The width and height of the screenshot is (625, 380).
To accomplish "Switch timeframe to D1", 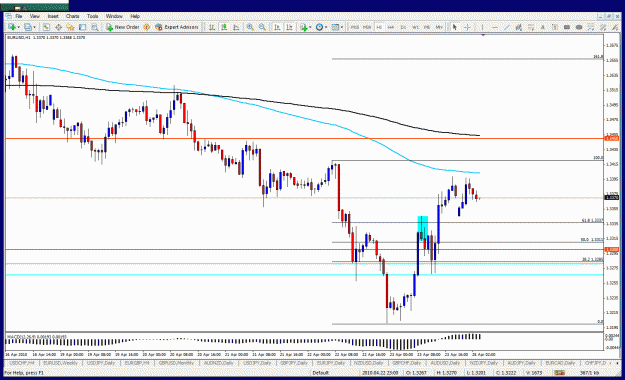I will (403, 27).
